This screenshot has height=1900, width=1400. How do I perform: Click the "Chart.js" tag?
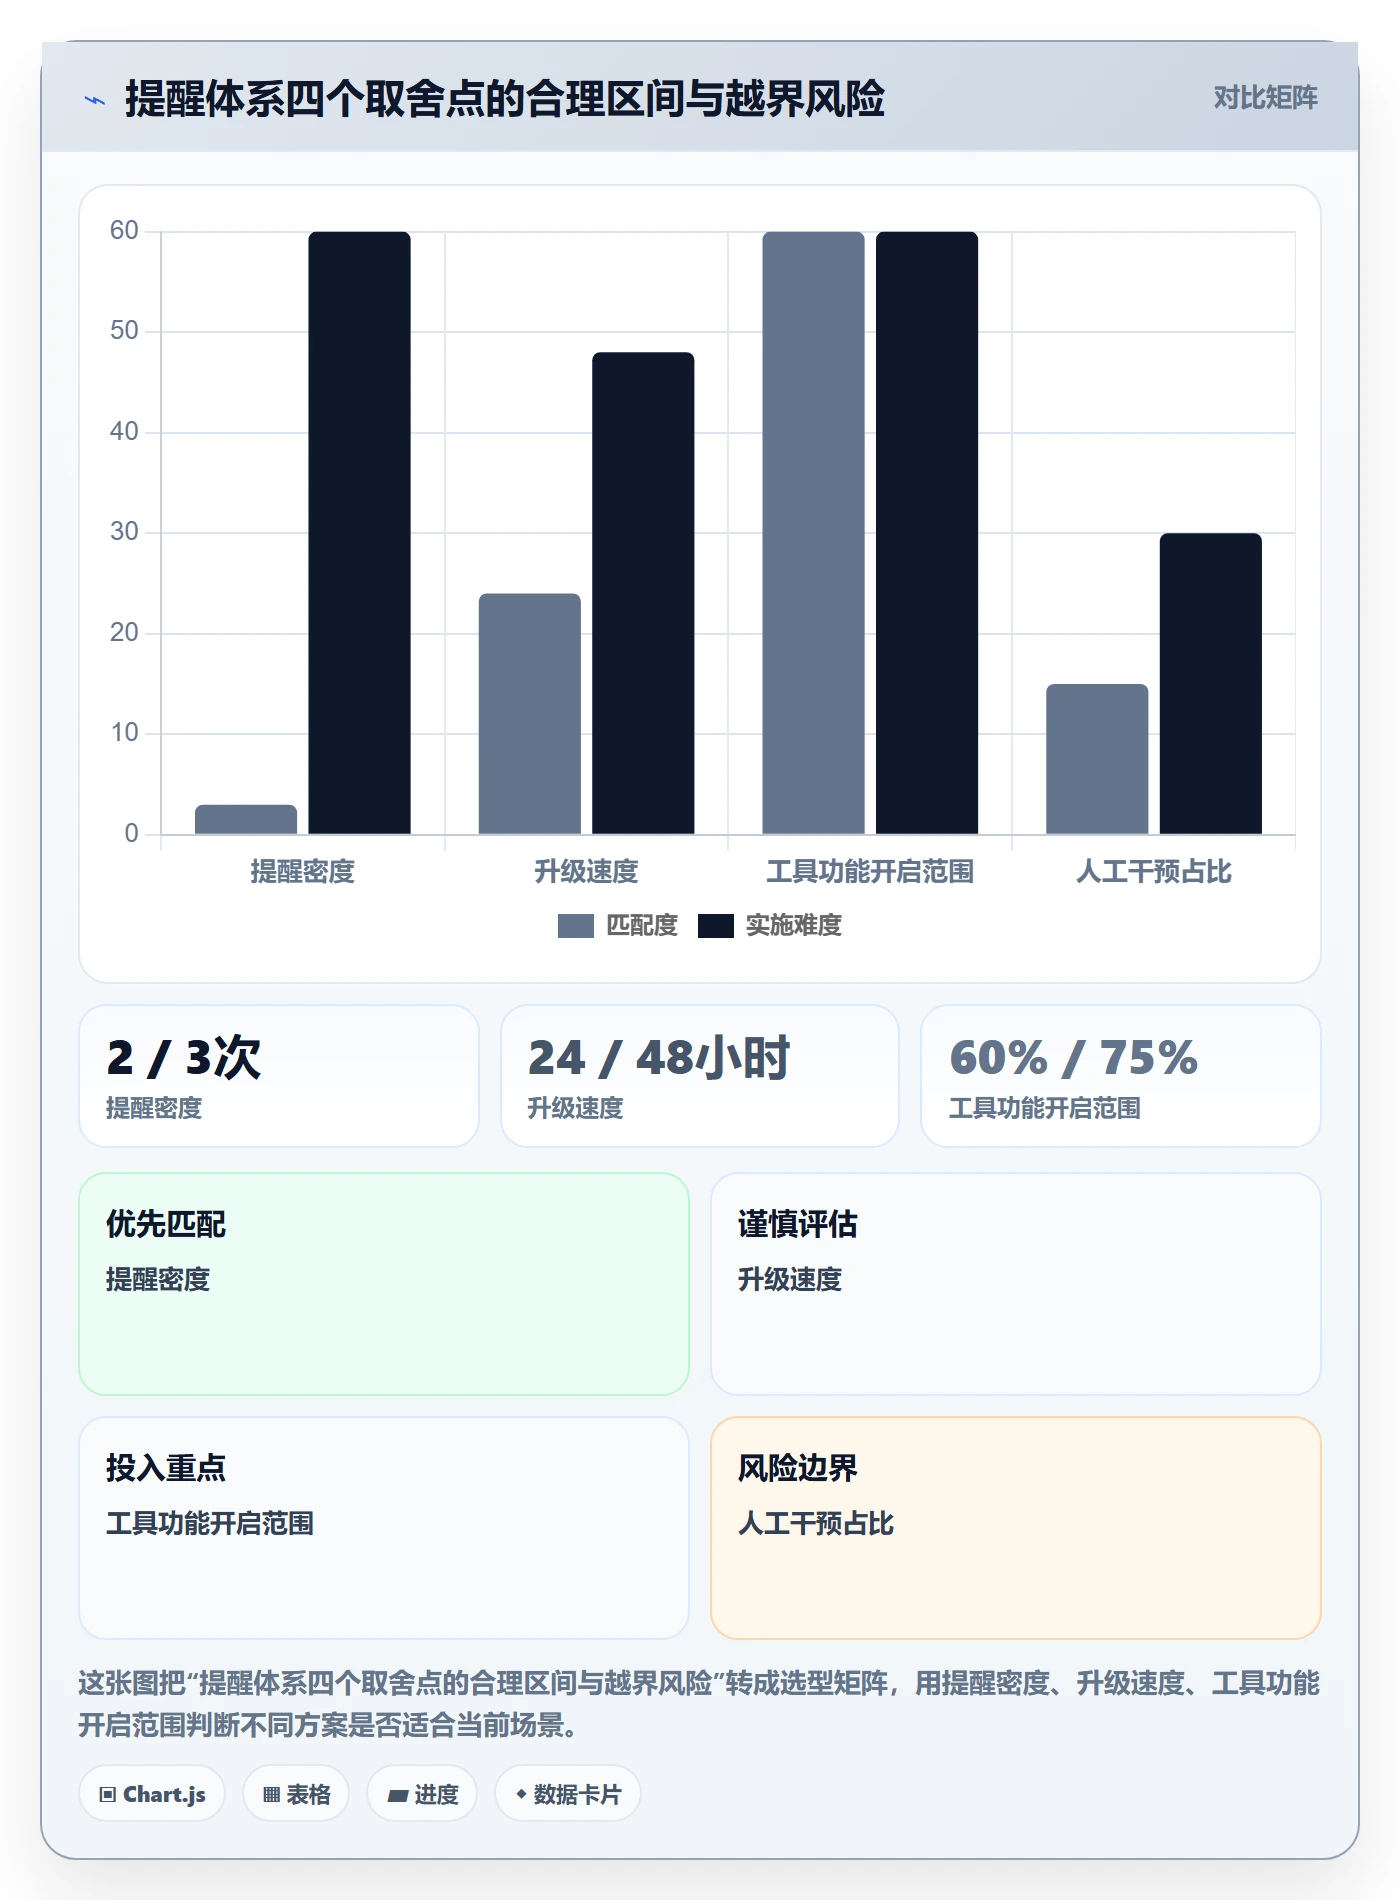(152, 1794)
